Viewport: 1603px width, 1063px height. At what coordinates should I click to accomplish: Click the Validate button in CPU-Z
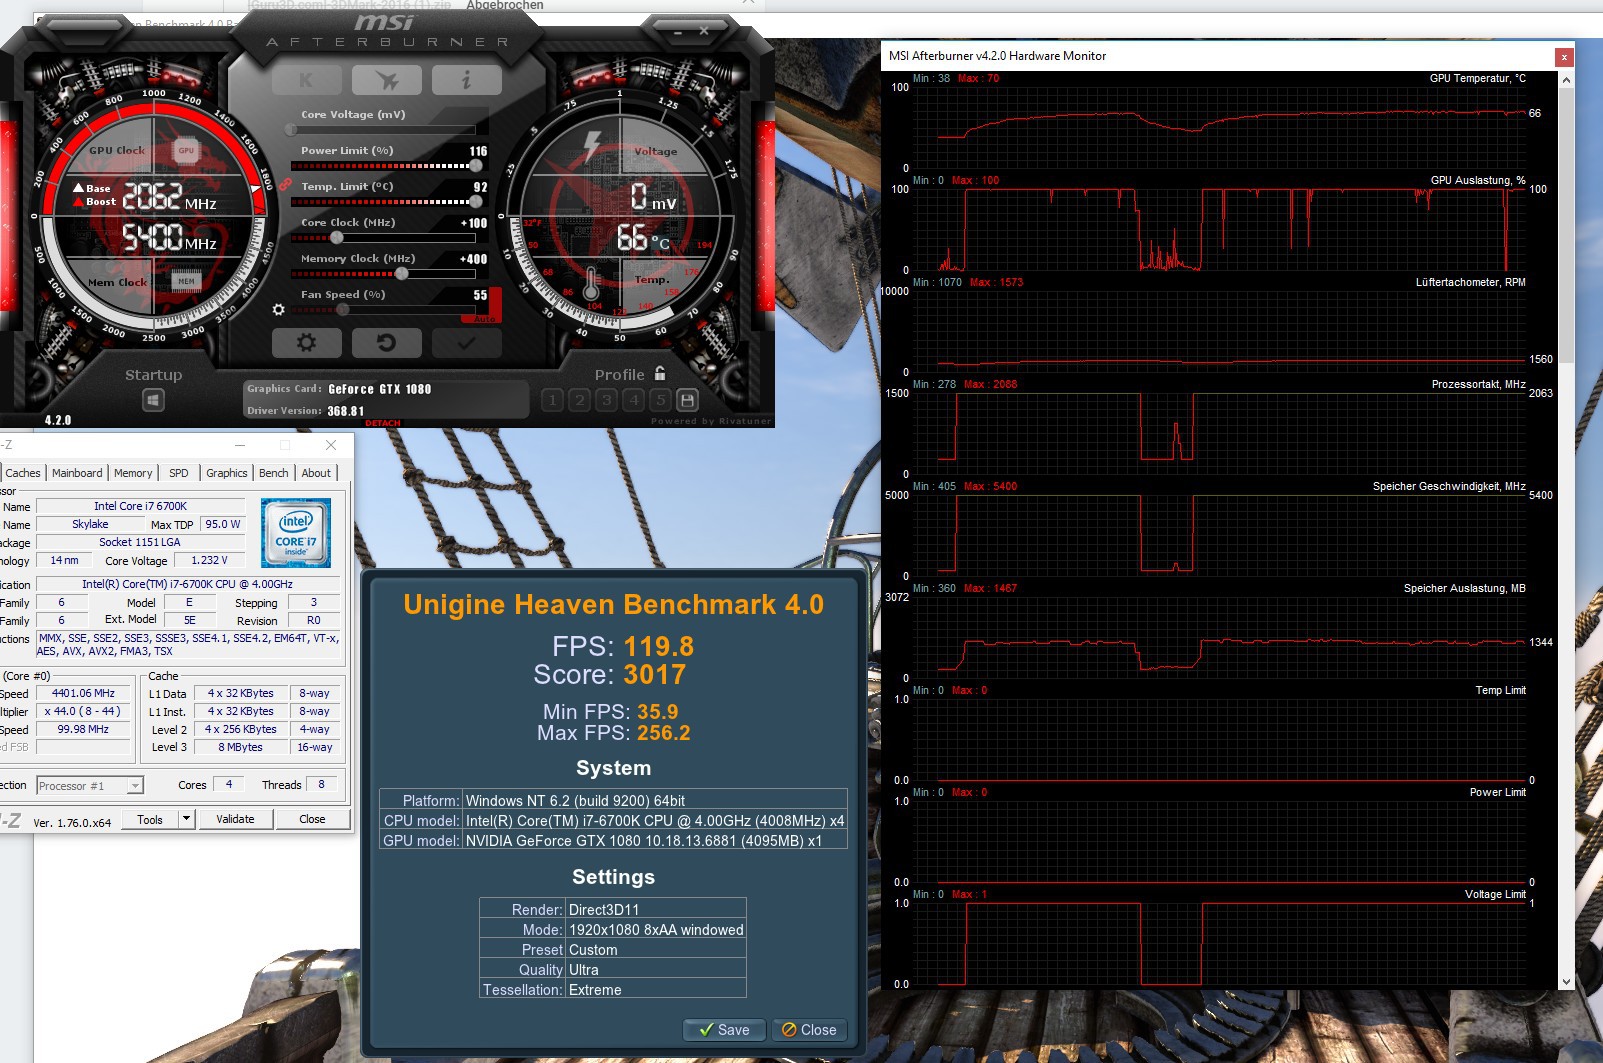235,819
